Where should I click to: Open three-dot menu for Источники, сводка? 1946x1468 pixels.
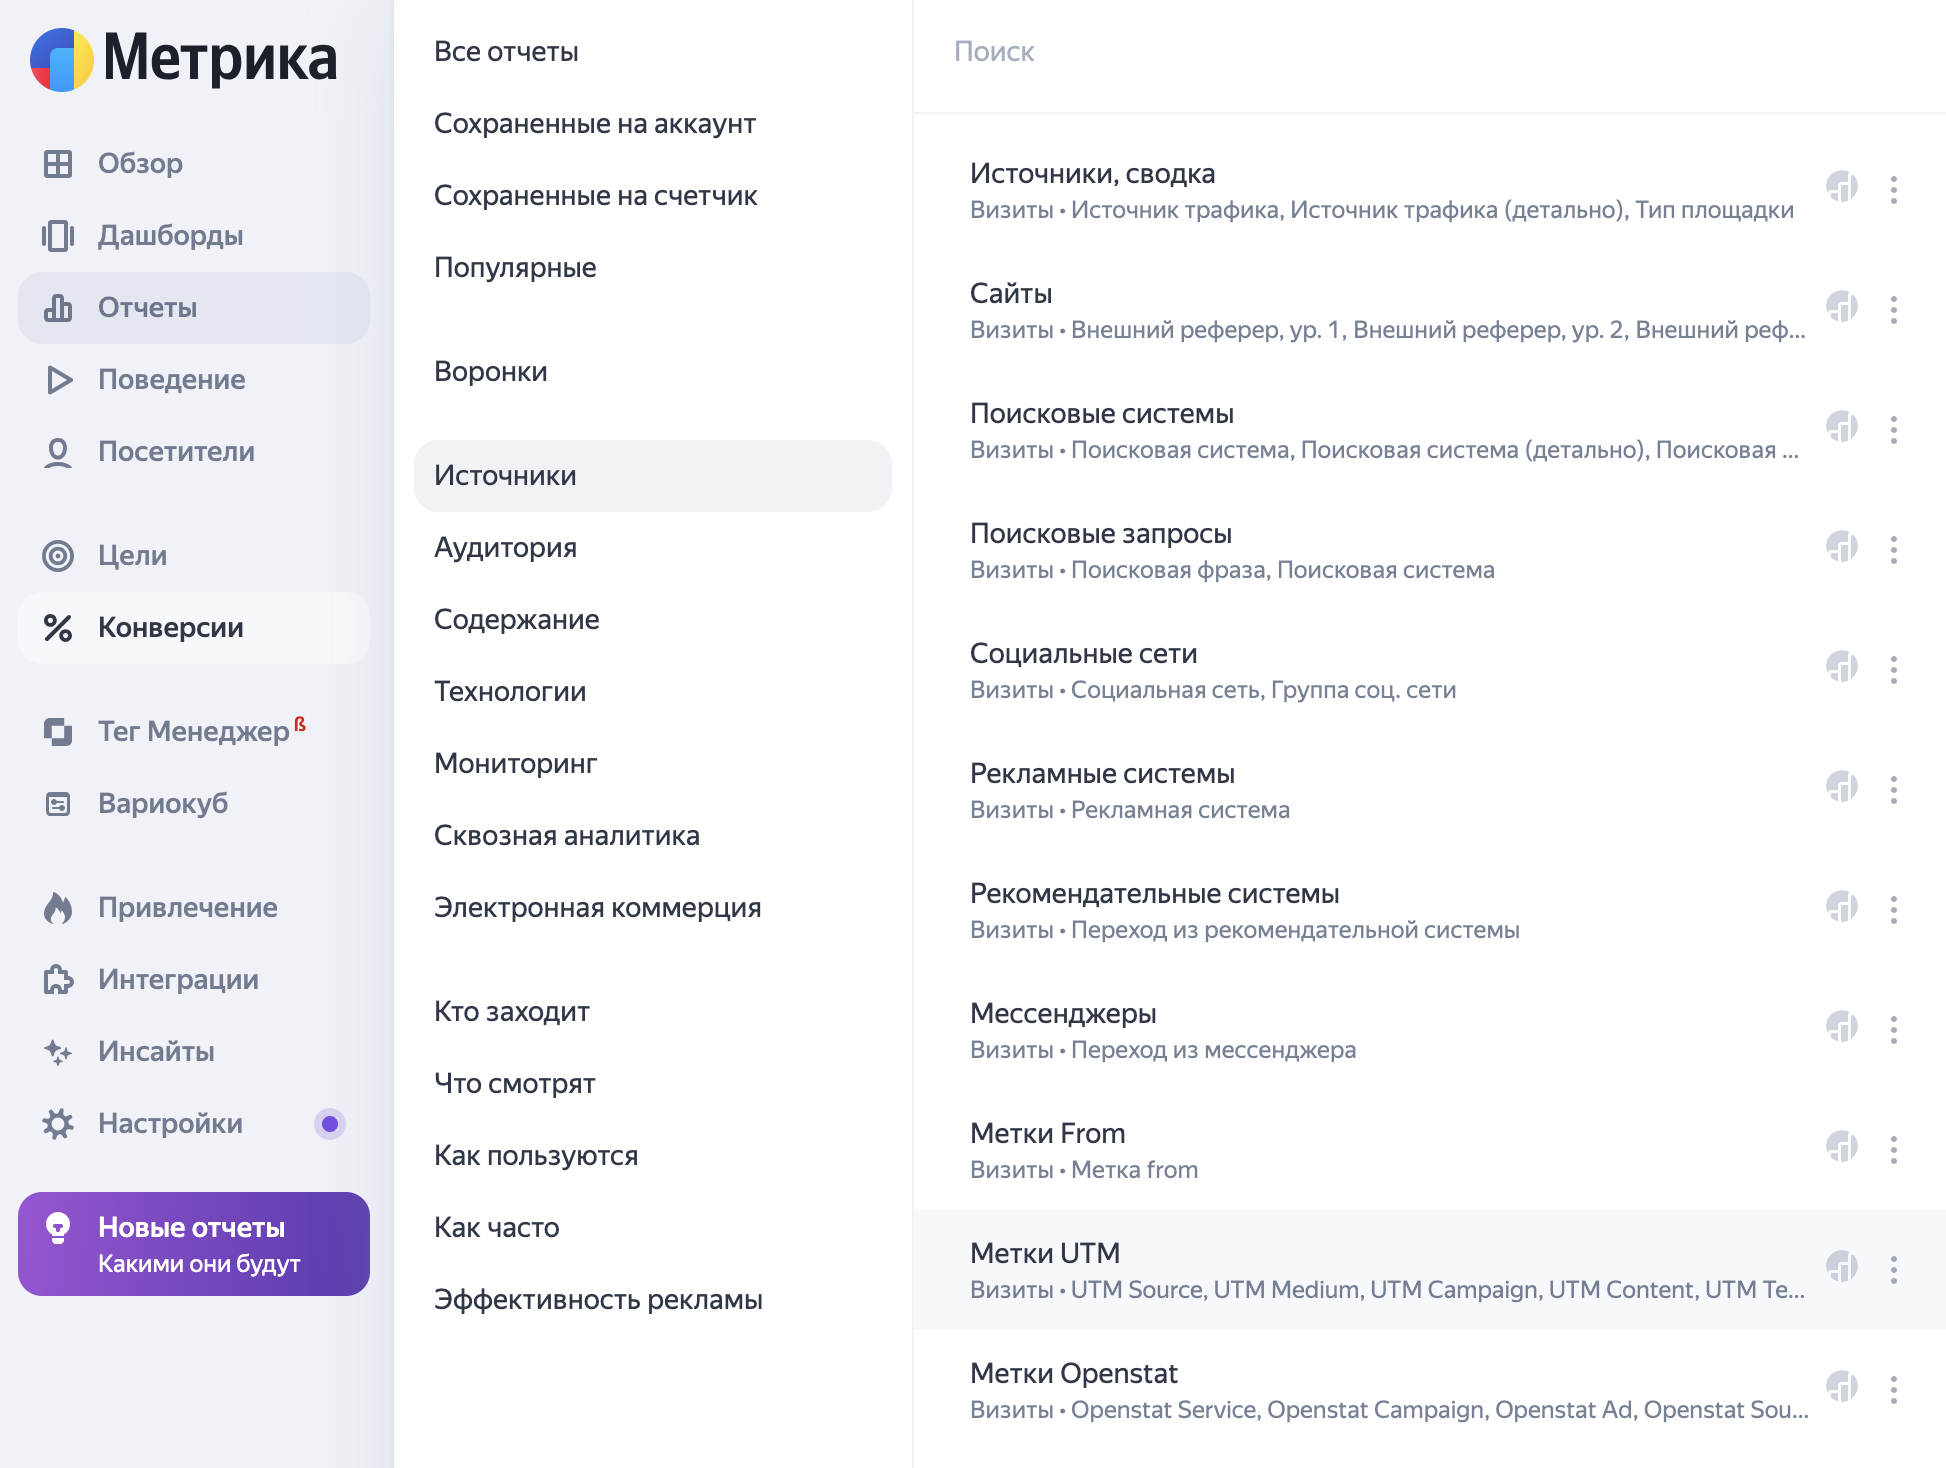click(1893, 190)
